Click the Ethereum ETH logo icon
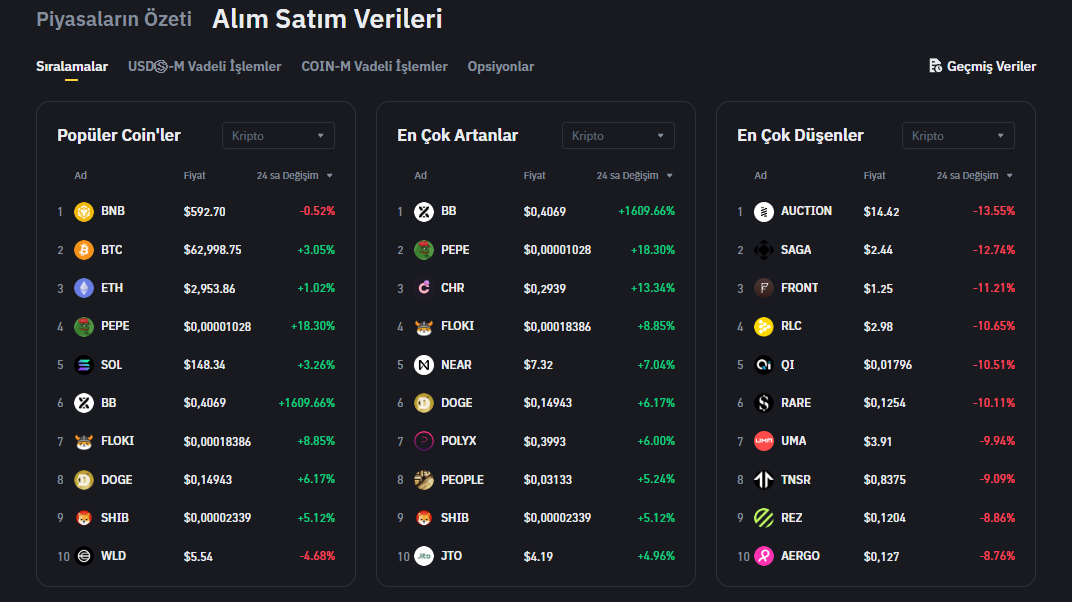The width and height of the screenshot is (1072, 602). click(84, 288)
